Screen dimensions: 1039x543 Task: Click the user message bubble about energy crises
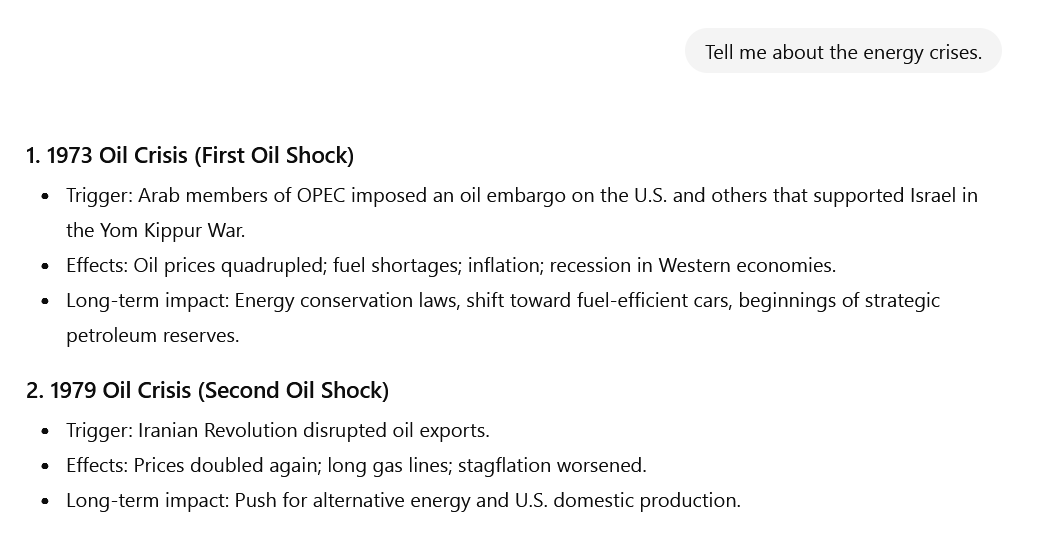[x=843, y=52]
